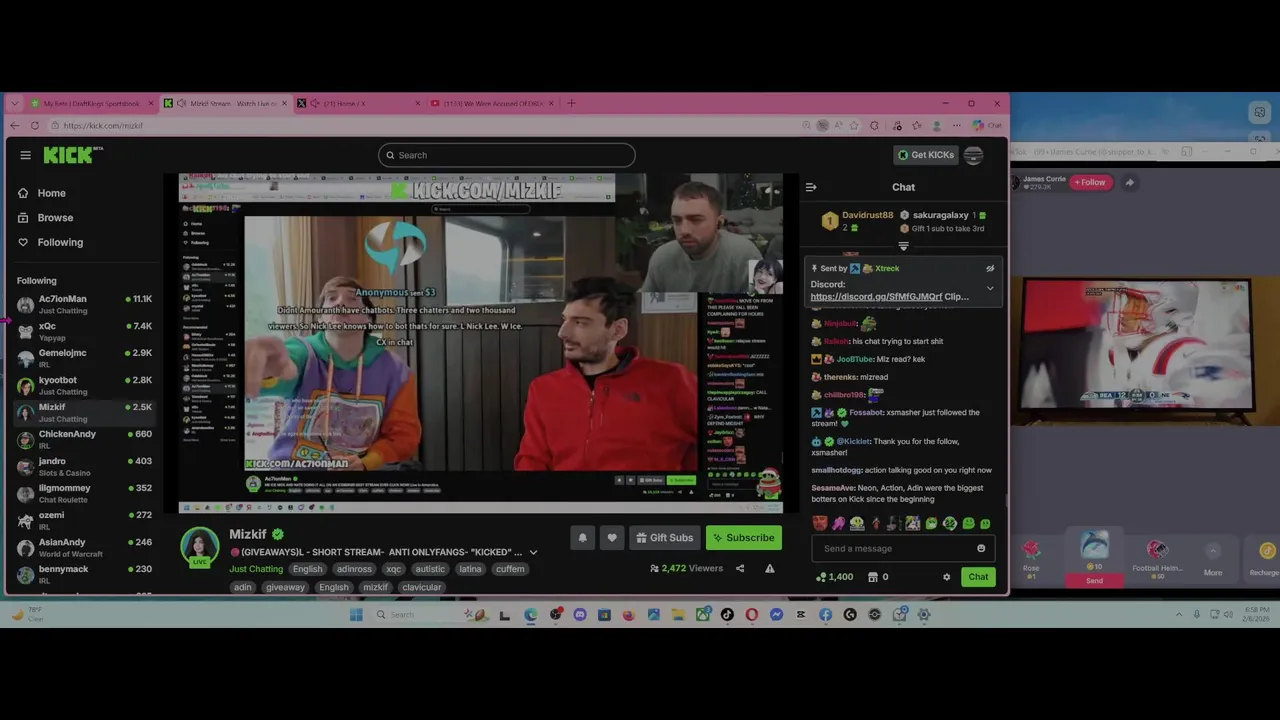Viewport: 1280px width, 720px height.
Task: Click the Just Chatting category link
Action: pyautogui.click(x=256, y=569)
